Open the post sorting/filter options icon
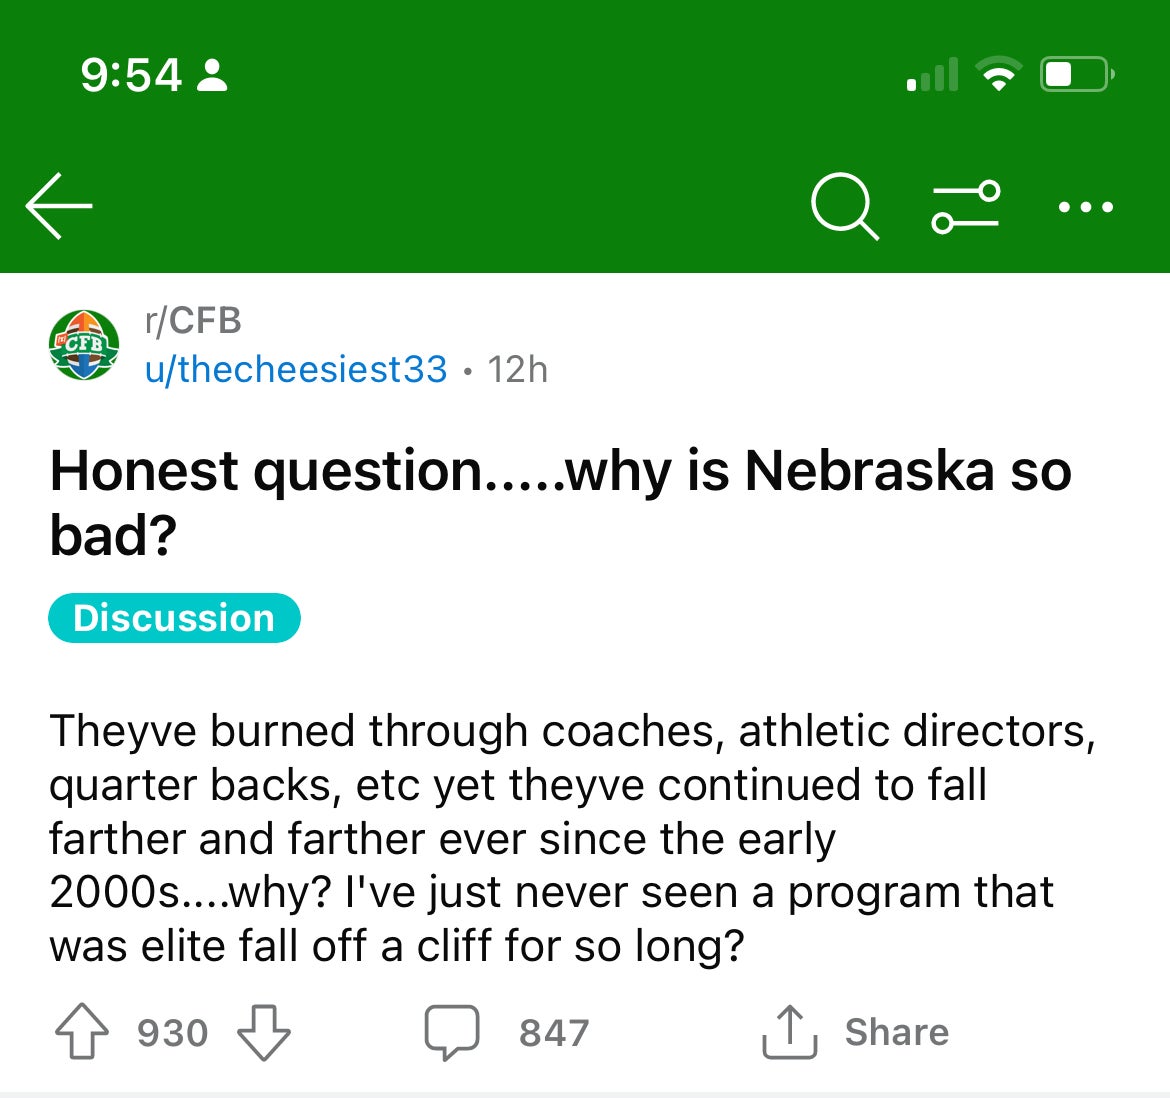 (x=966, y=206)
